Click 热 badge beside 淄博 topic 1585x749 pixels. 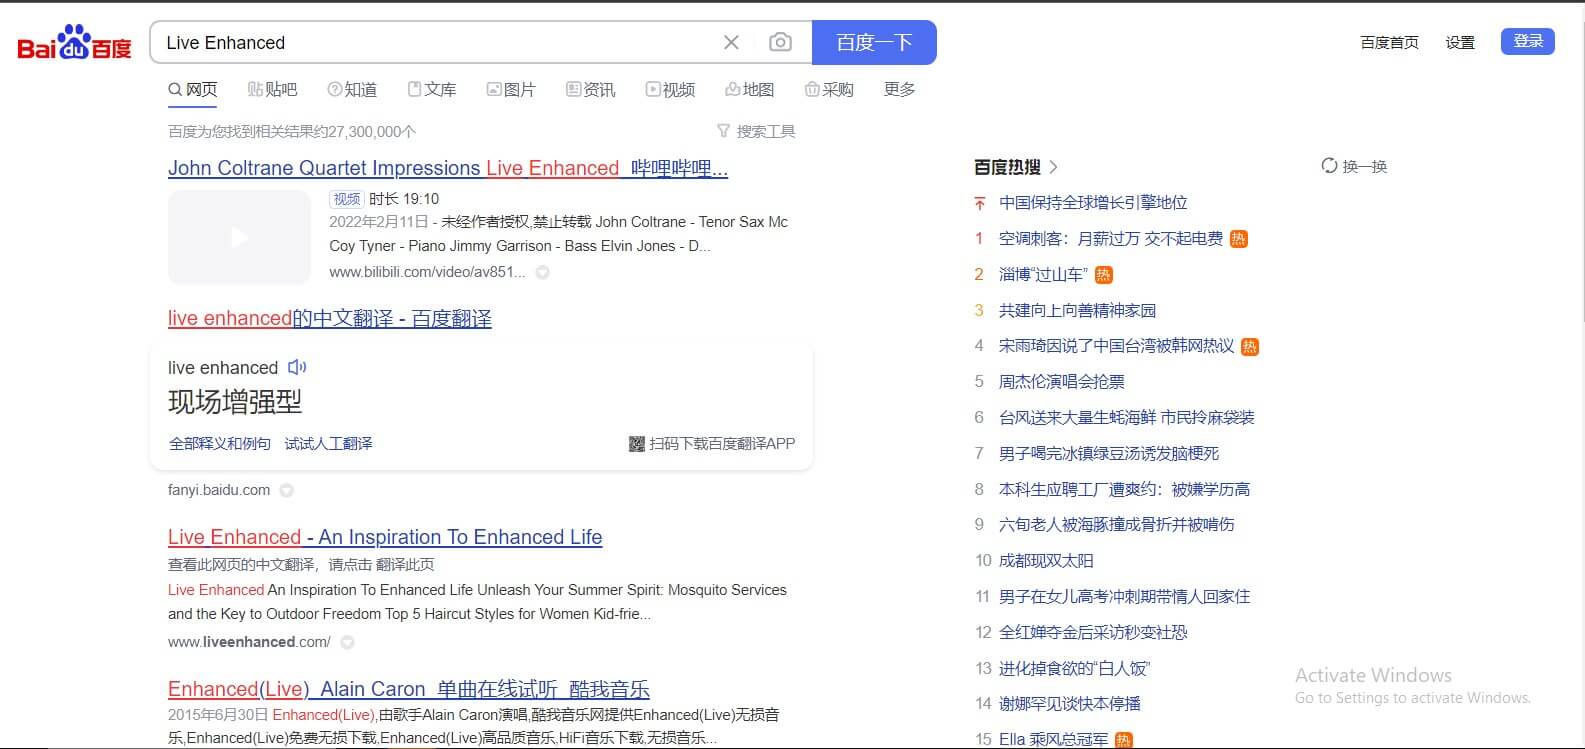(1103, 274)
